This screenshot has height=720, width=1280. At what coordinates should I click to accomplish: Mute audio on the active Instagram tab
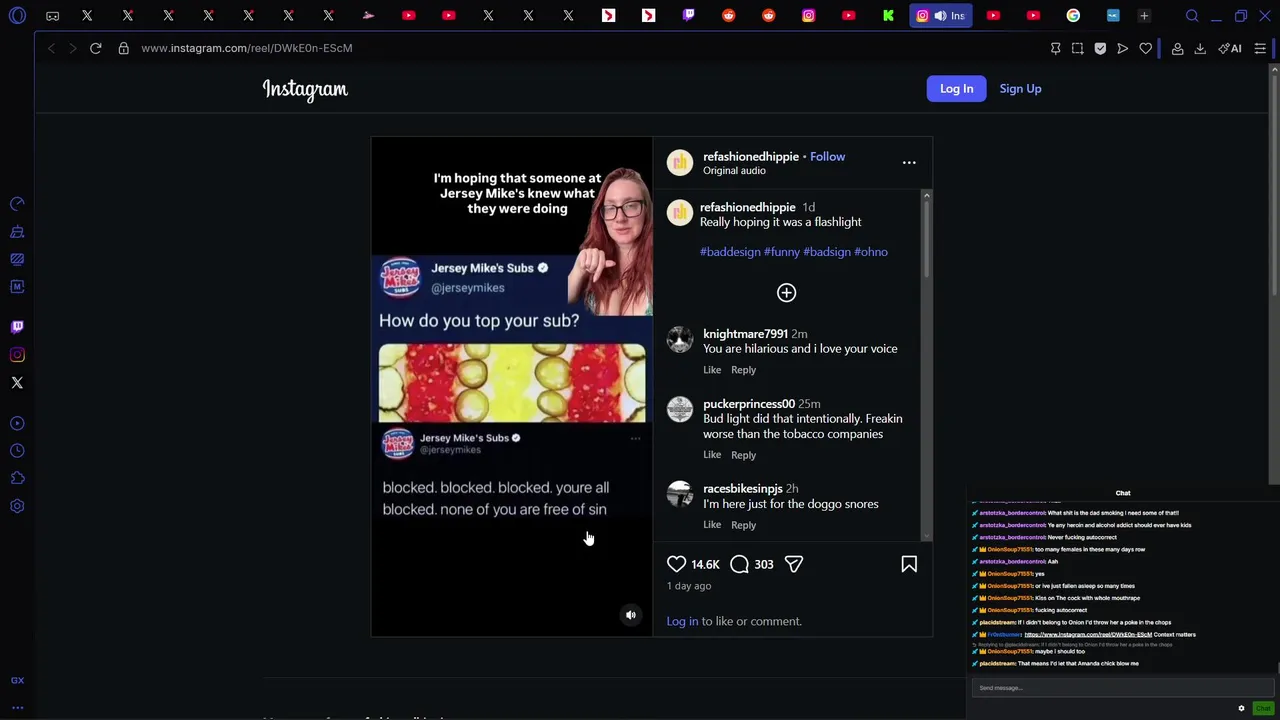tap(940, 16)
